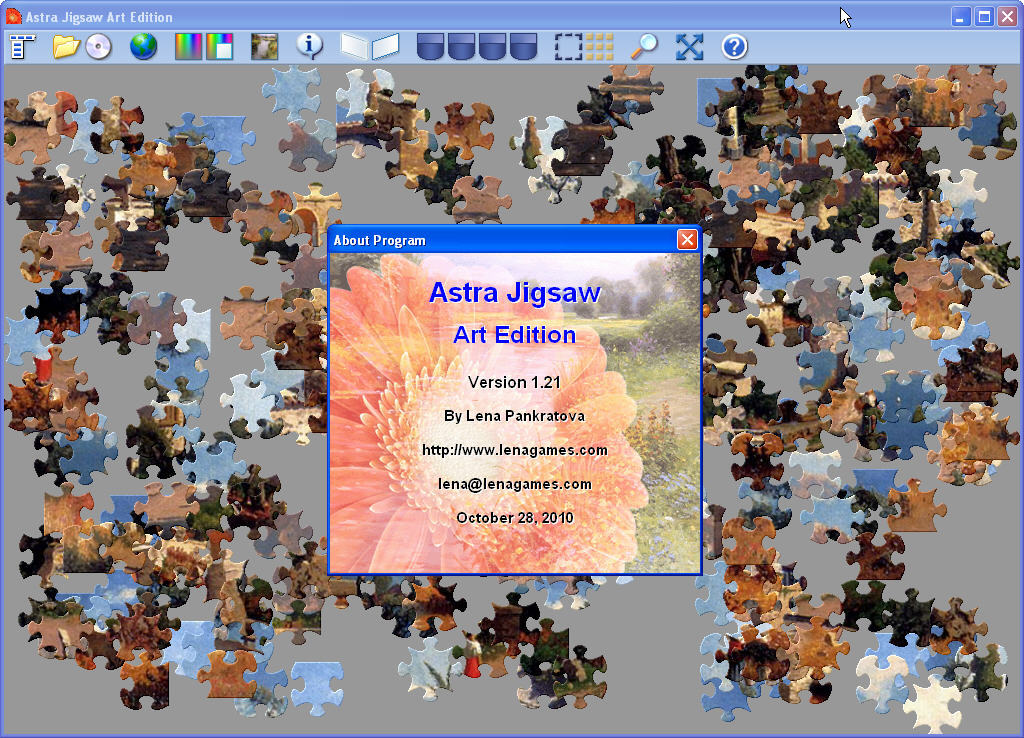Select the second blue tray icon
This screenshot has height=738, width=1024.
(461, 47)
